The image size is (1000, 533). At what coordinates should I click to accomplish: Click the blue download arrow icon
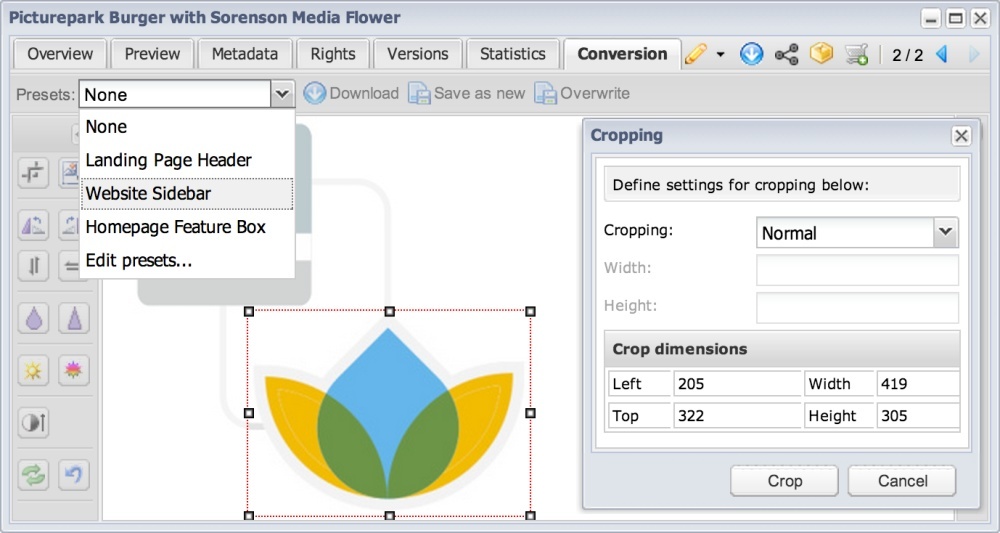752,55
